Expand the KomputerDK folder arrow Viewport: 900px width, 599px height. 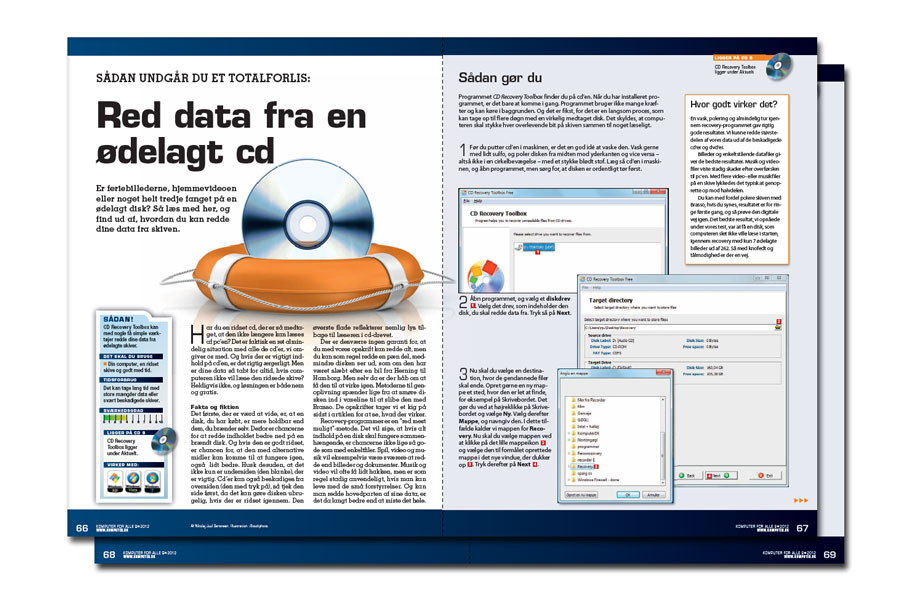tap(568, 433)
